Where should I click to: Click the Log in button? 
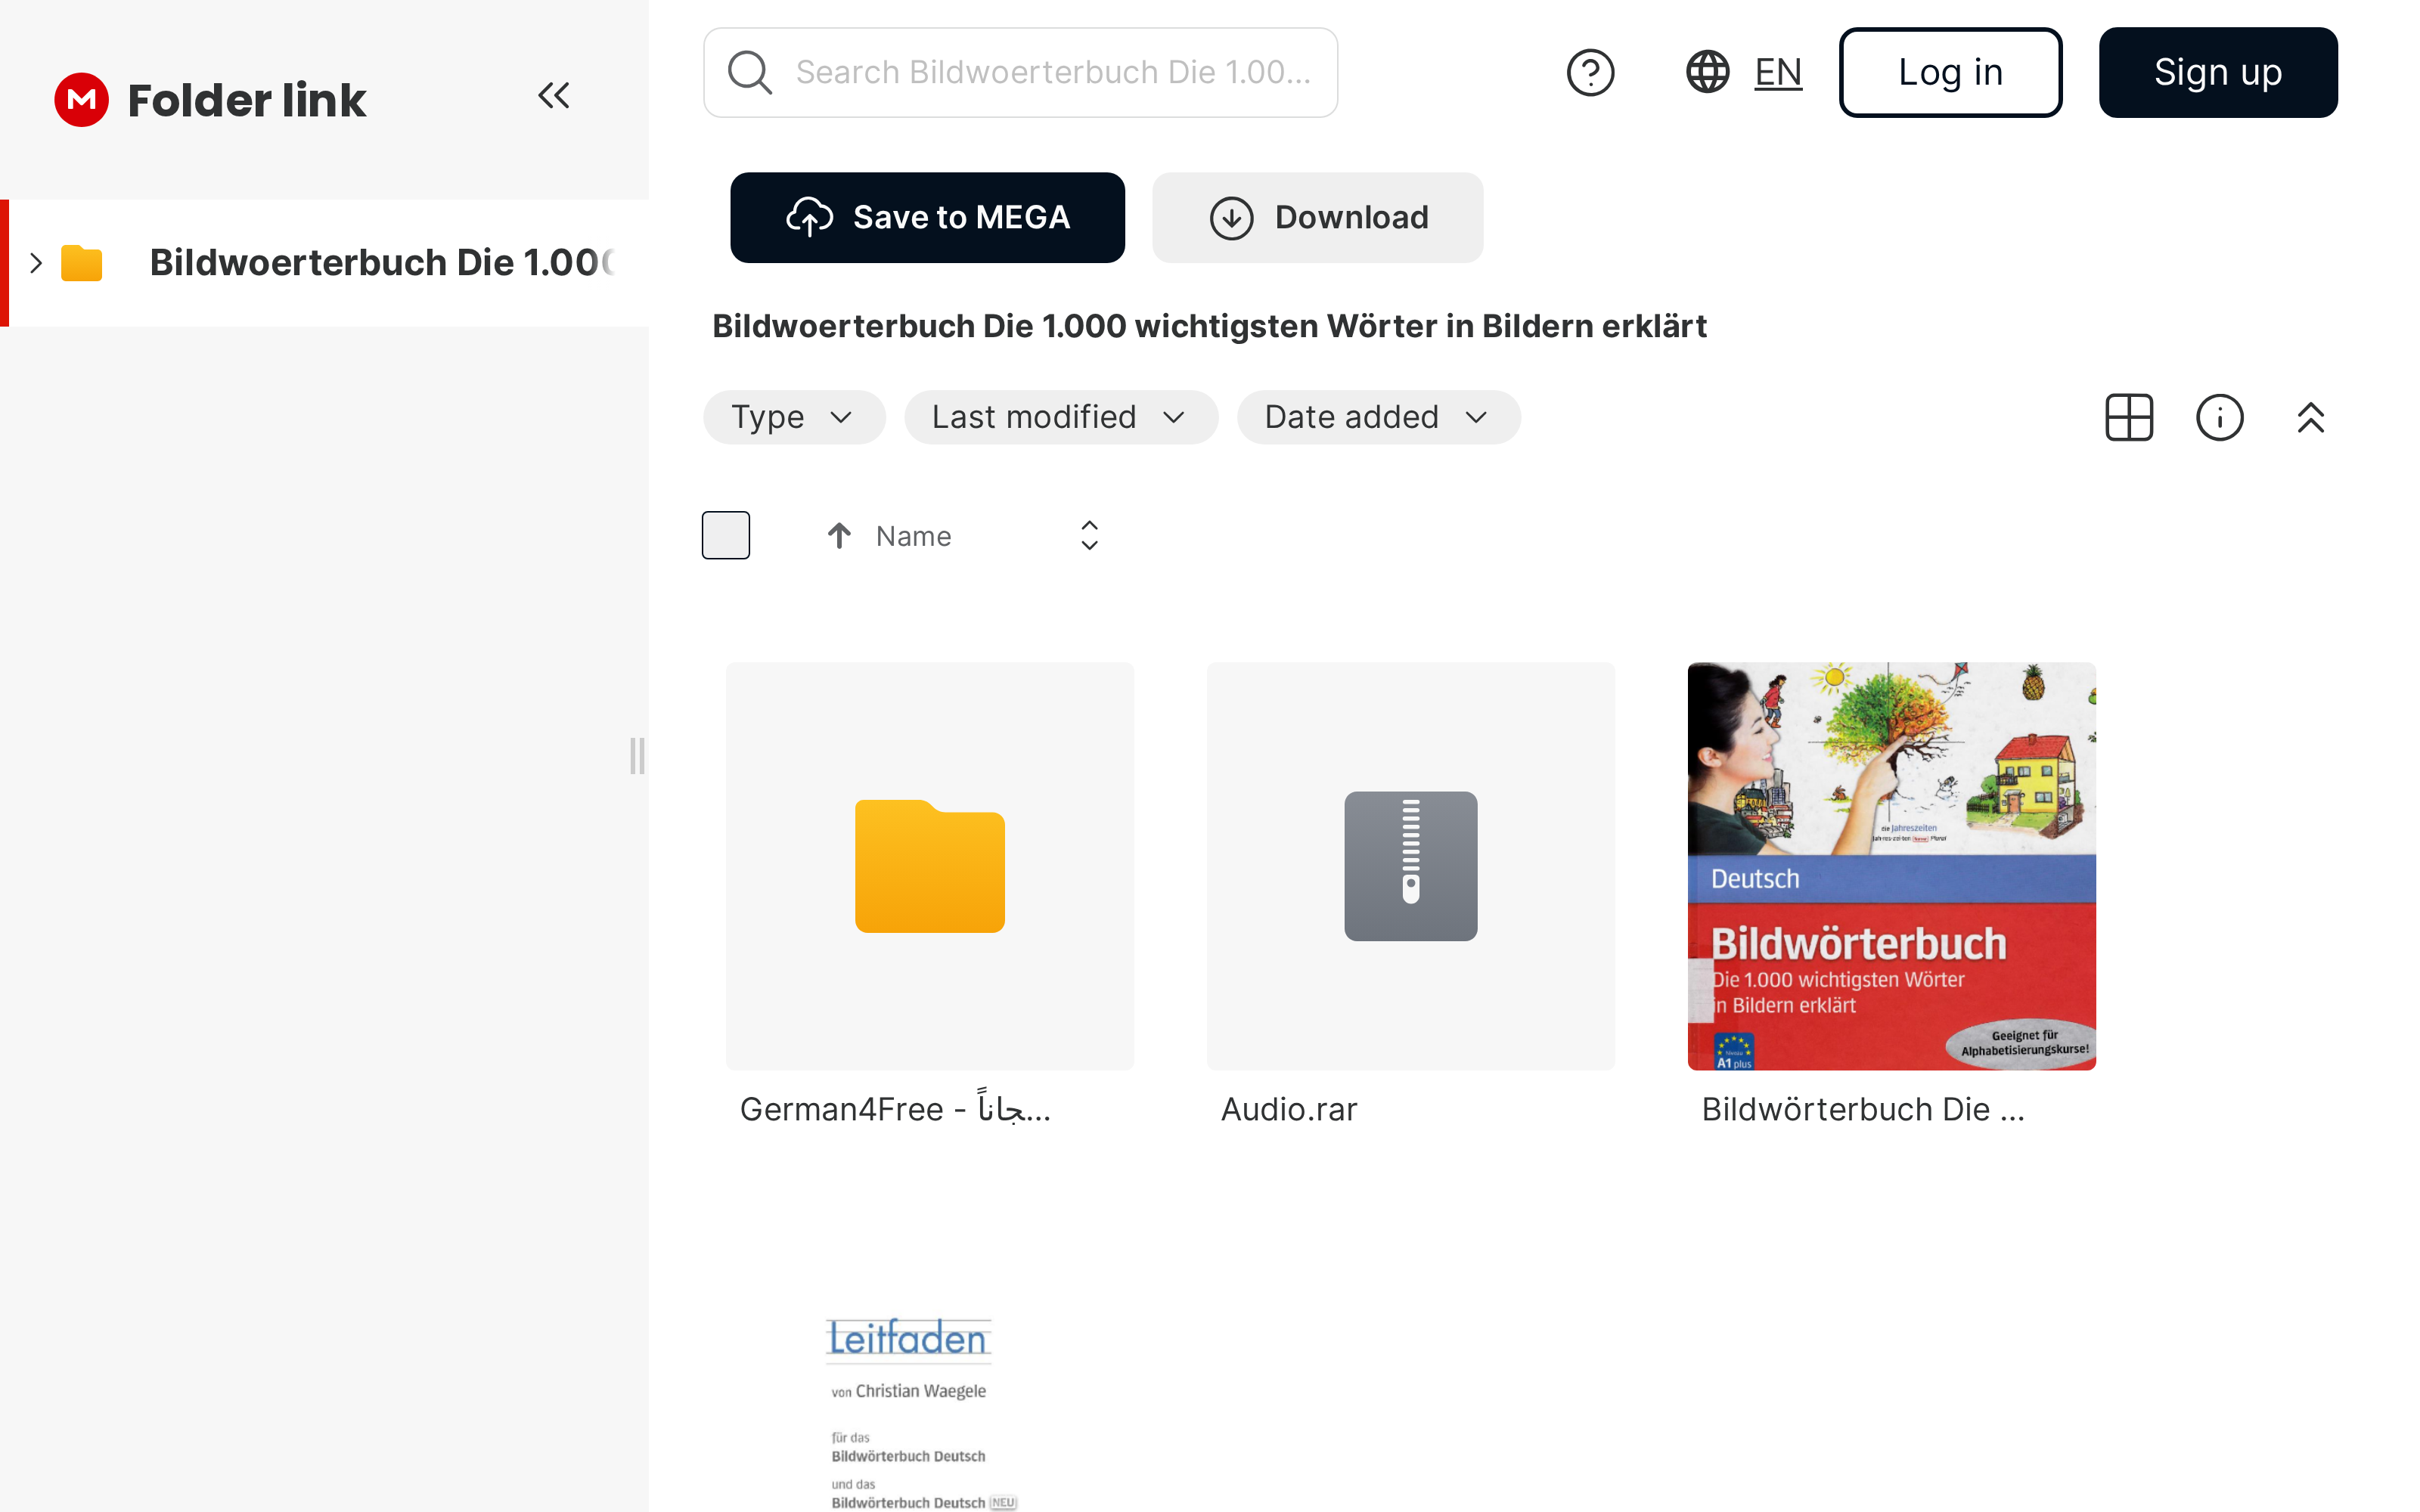click(x=1951, y=73)
